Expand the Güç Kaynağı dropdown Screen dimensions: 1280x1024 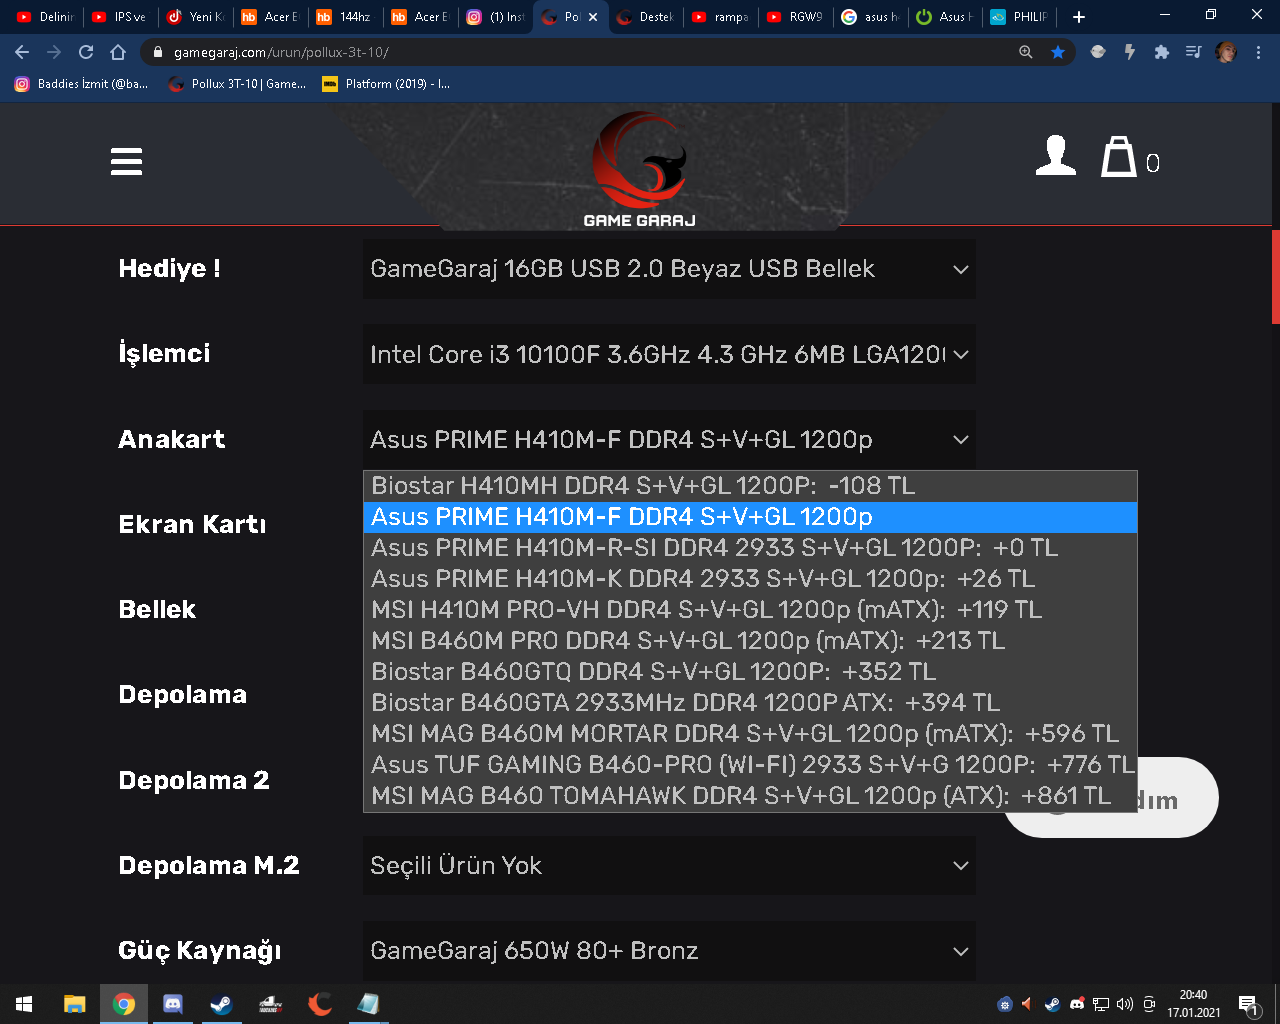(x=669, y=951)
